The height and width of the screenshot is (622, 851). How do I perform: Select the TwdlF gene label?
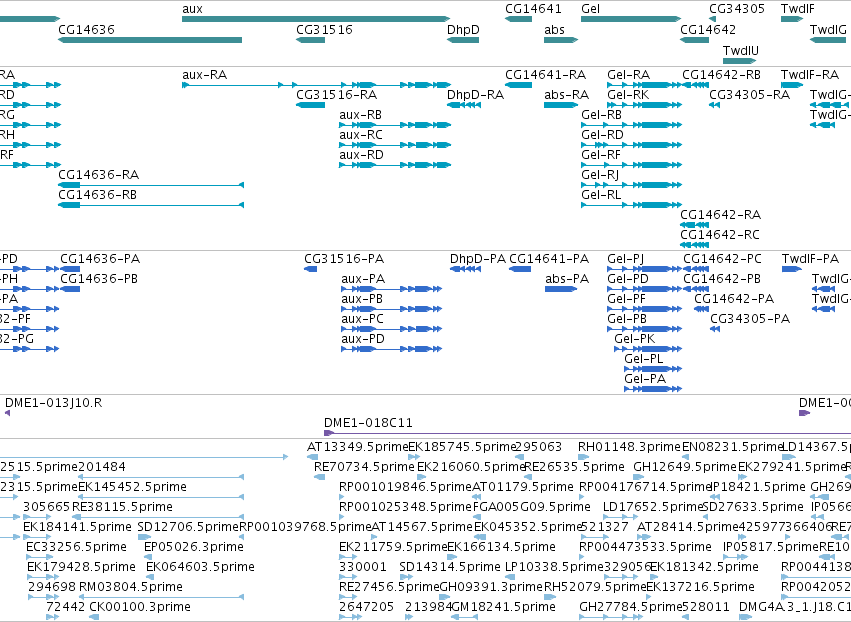point(797,9)
